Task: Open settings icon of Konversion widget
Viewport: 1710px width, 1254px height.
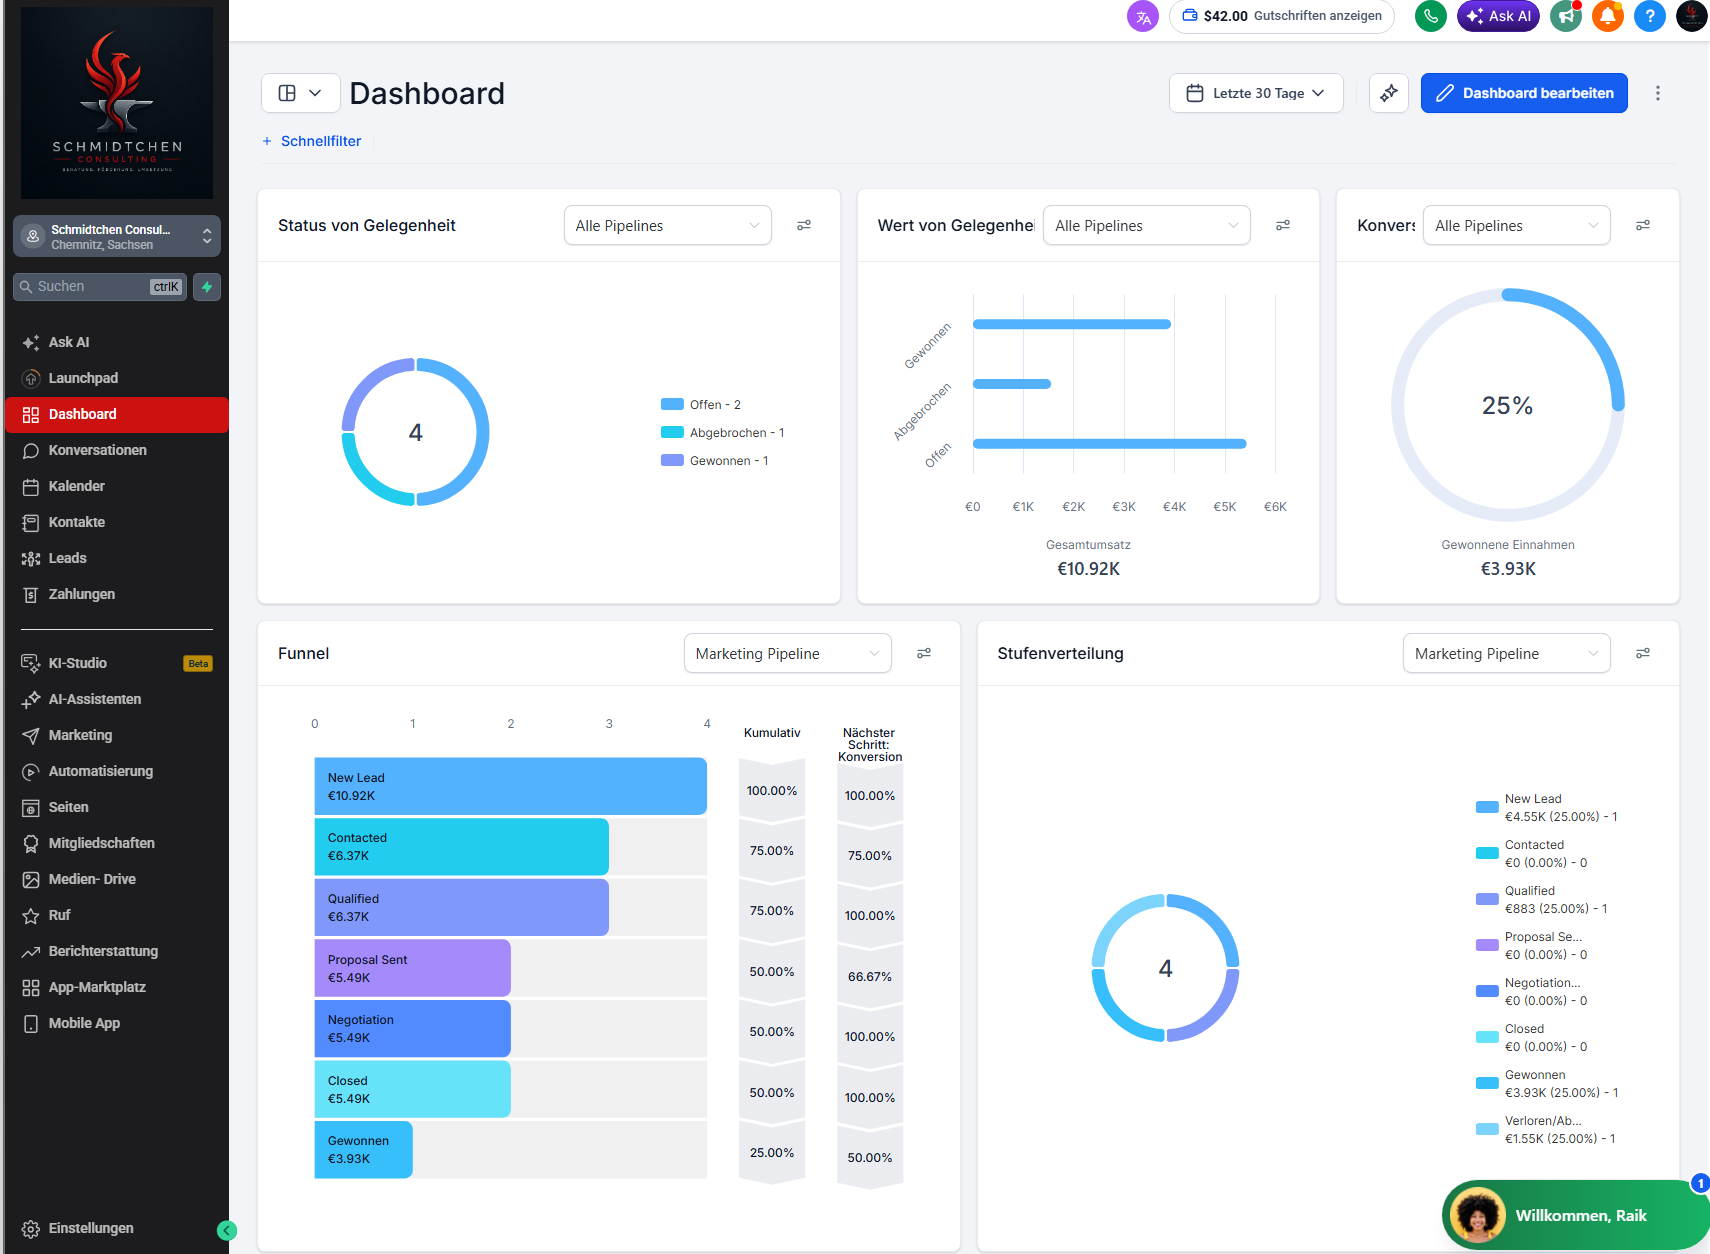Action: tap(1643, 226)
